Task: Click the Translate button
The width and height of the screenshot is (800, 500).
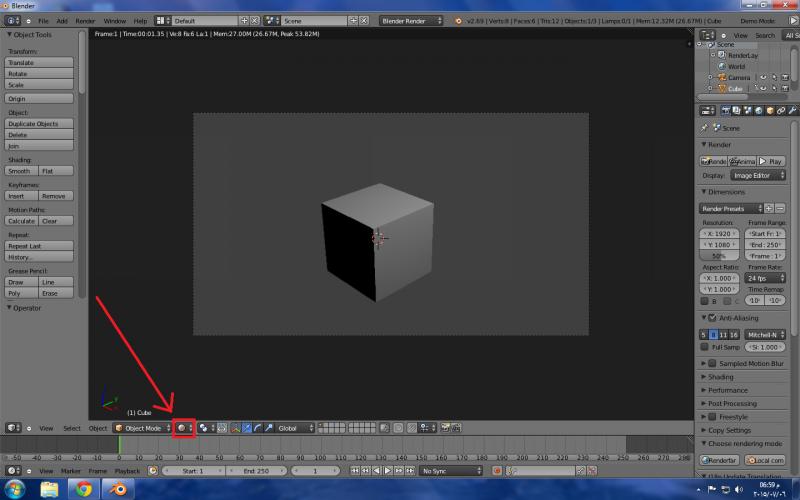Action: pyautogui.click(x=39, y=62)
